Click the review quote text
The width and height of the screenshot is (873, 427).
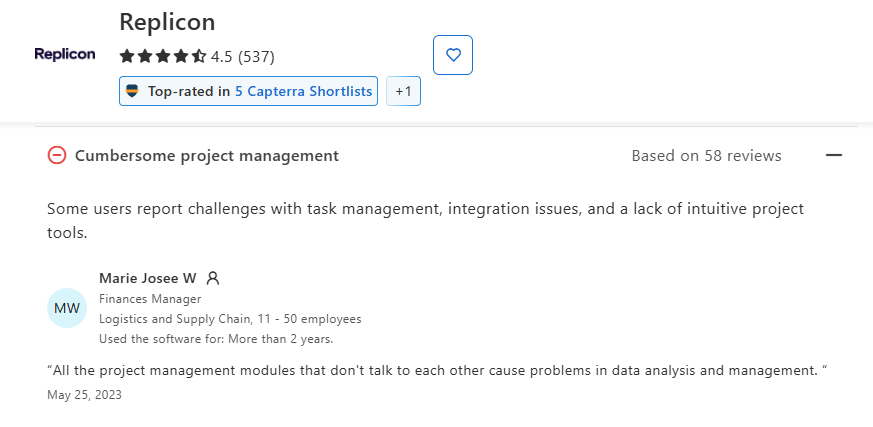click(438, 370)
